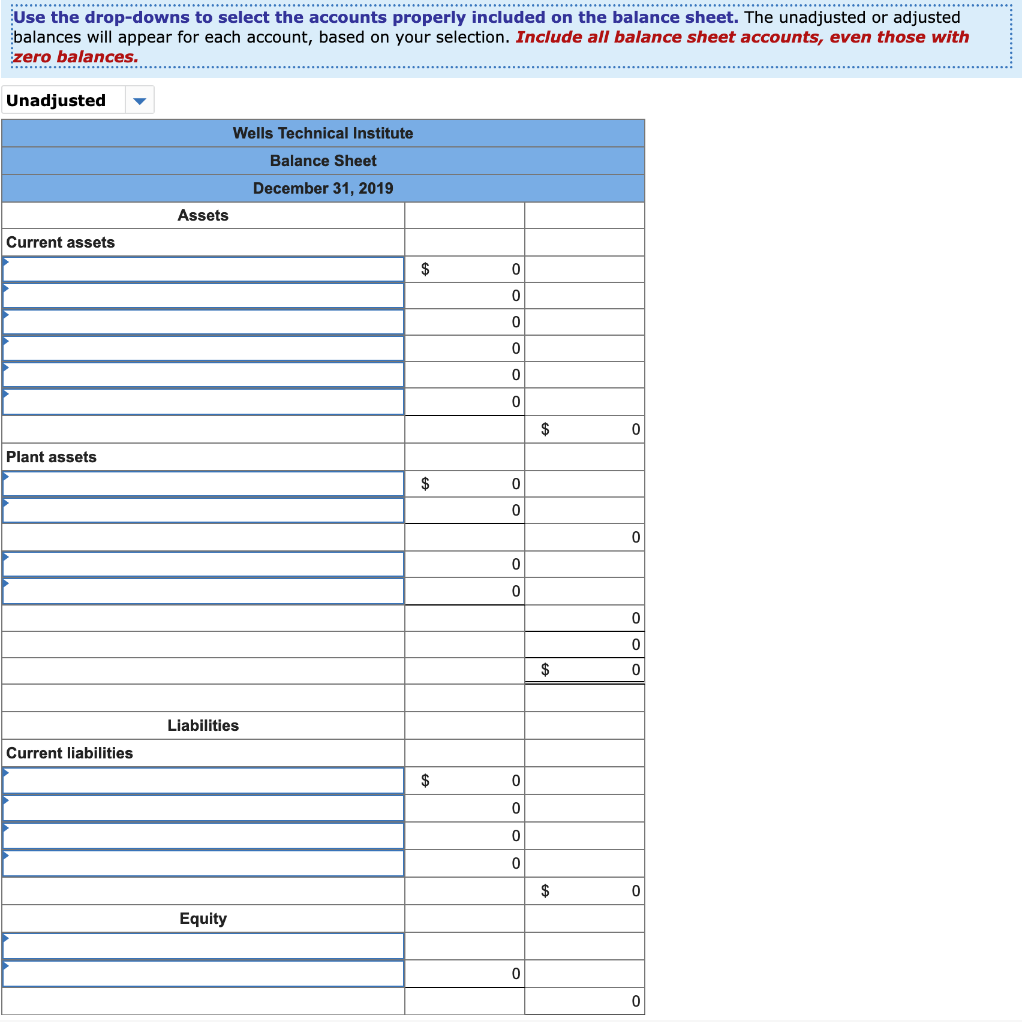Open the second Plant assets account dropdown

pyautogui.click(x=203, y=510)
